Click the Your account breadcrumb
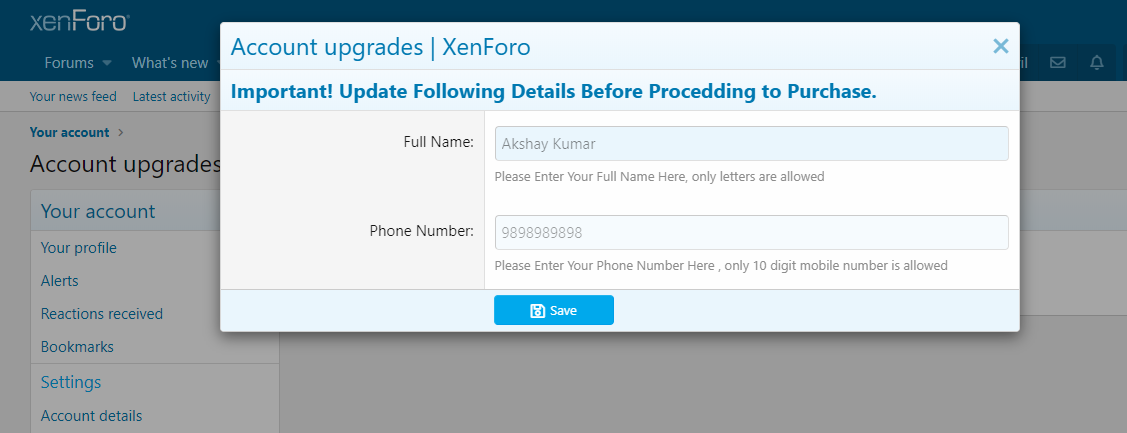 pos(69,132)
